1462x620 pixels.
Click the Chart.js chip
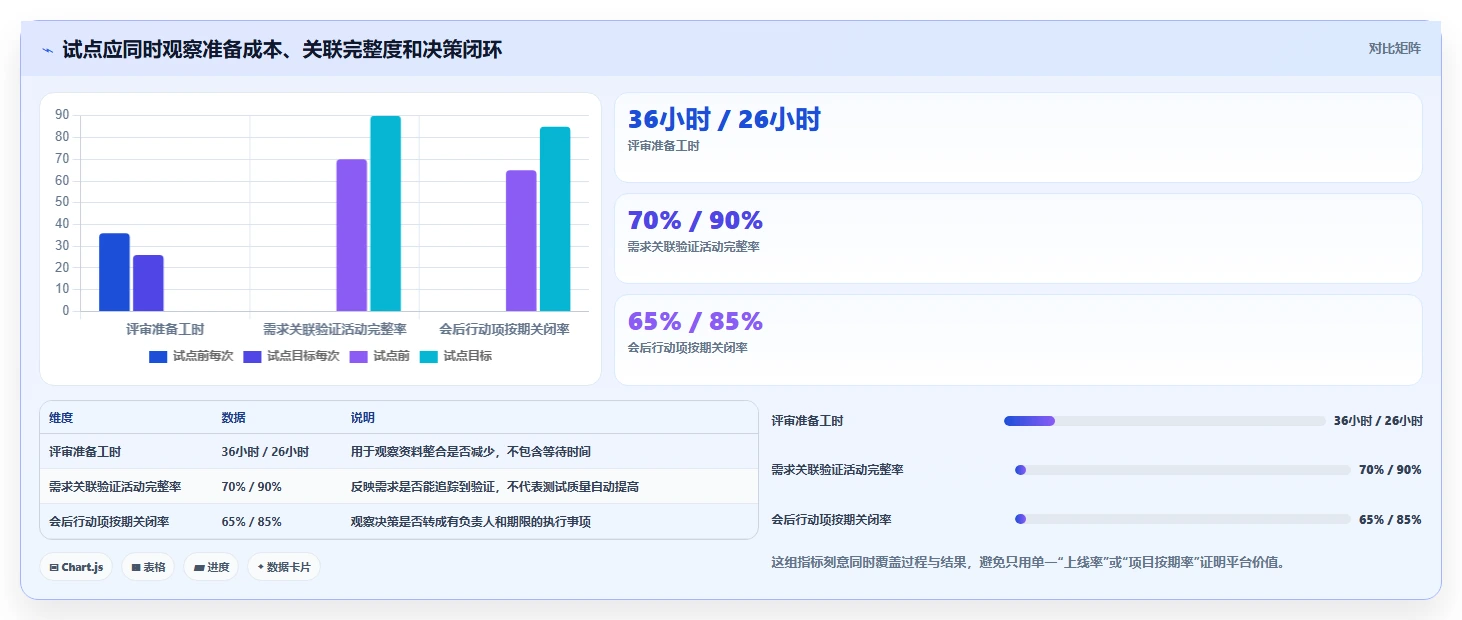click(x=76, y=567)
